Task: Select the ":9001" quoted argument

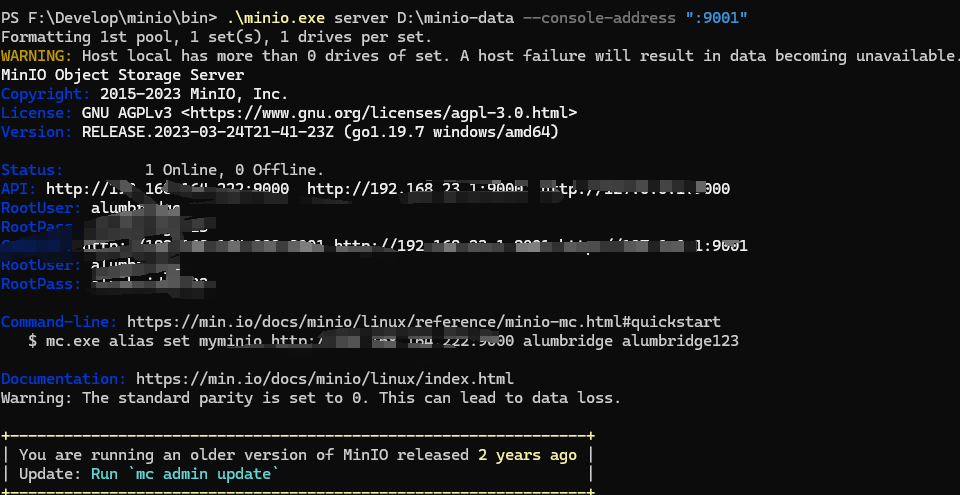Action: point(717,18)
